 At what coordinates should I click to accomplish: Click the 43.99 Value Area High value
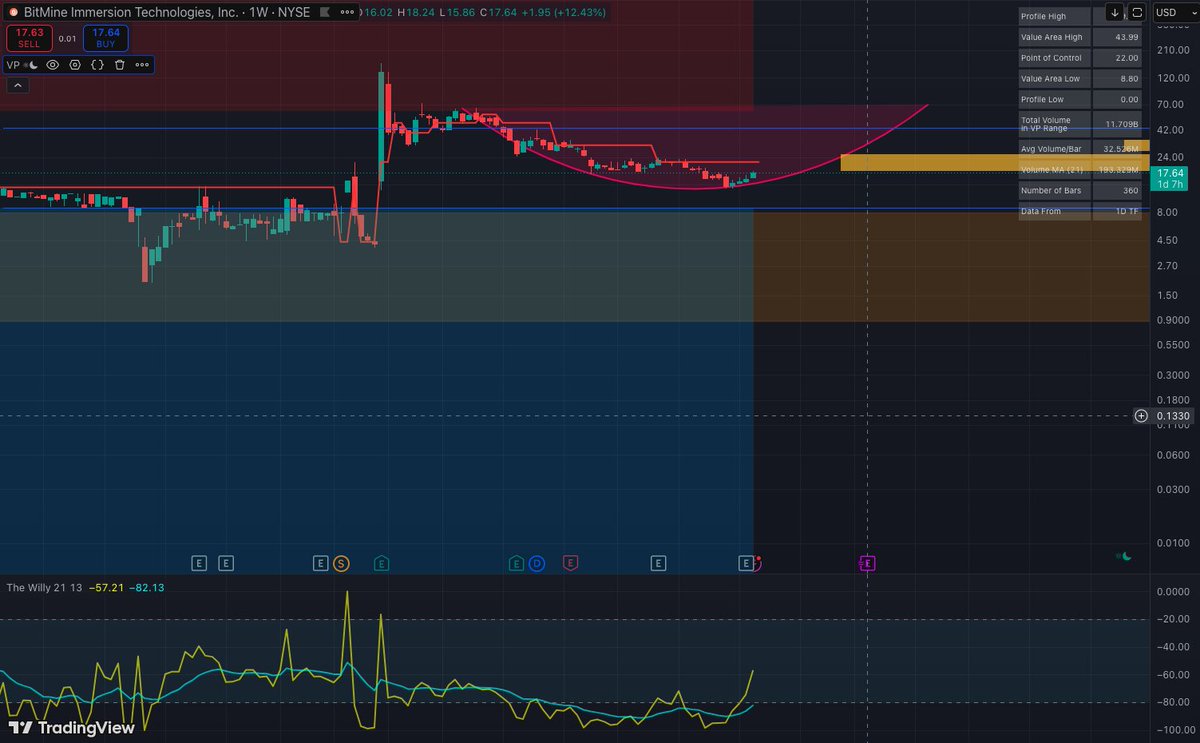[x=1126, y=37]
